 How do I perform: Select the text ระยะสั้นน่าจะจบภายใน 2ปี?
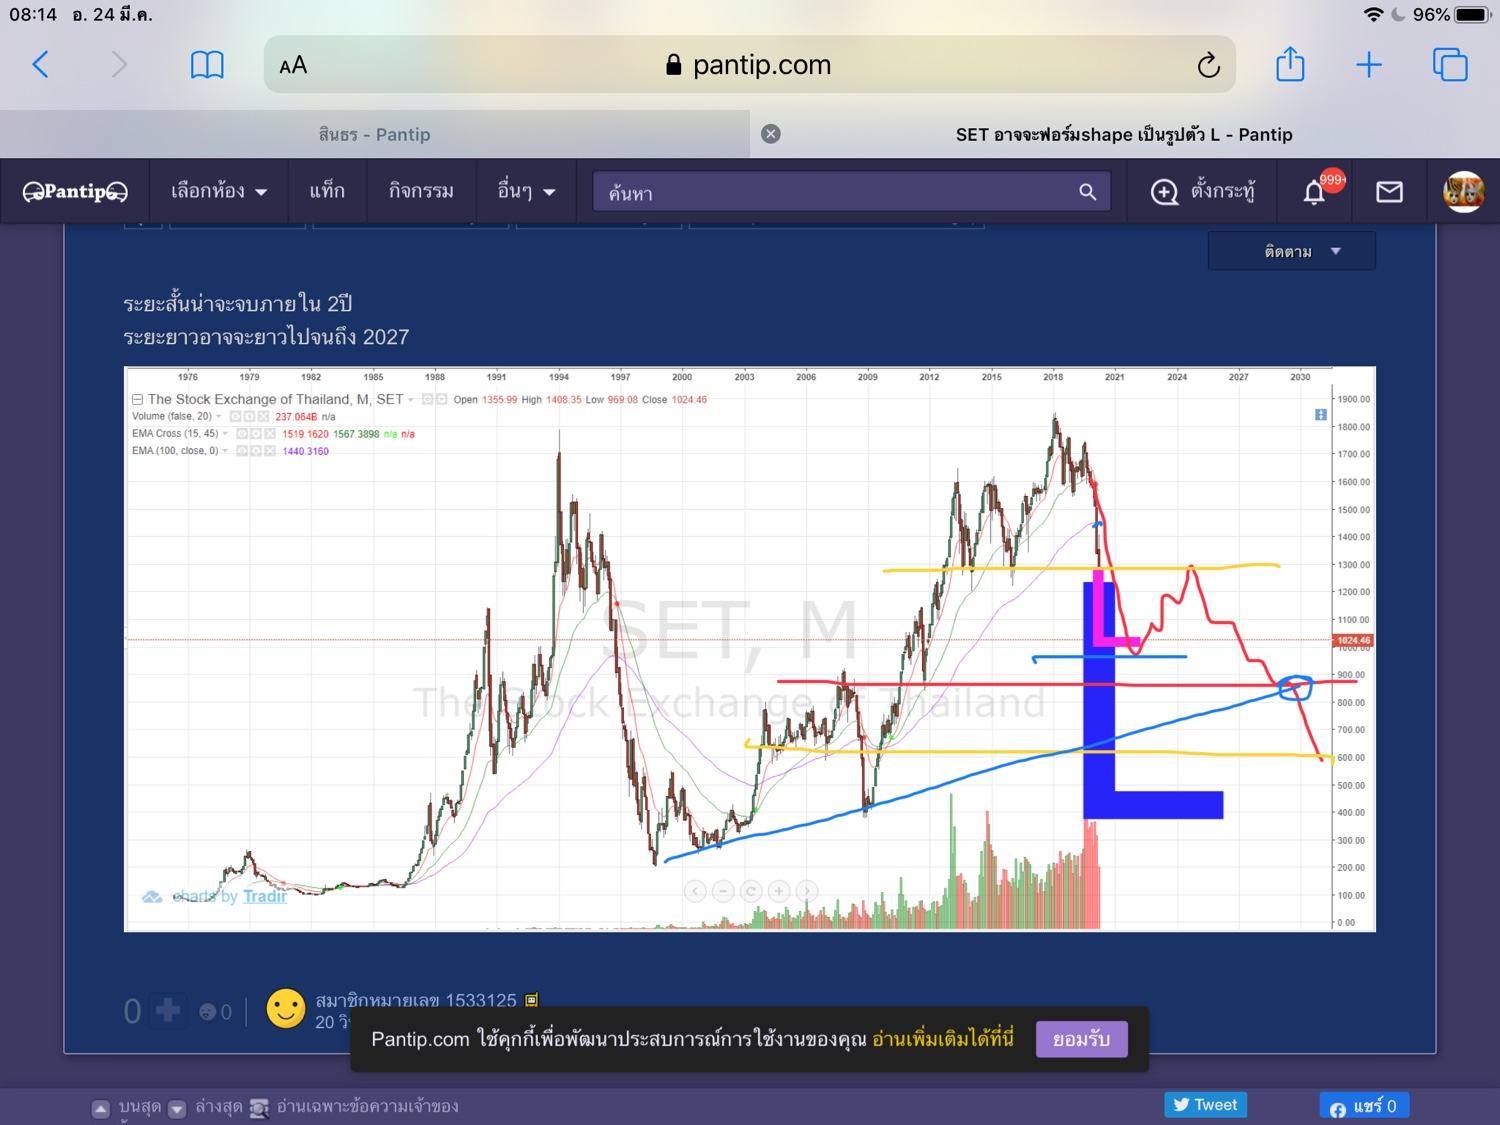tap(238, 303)
